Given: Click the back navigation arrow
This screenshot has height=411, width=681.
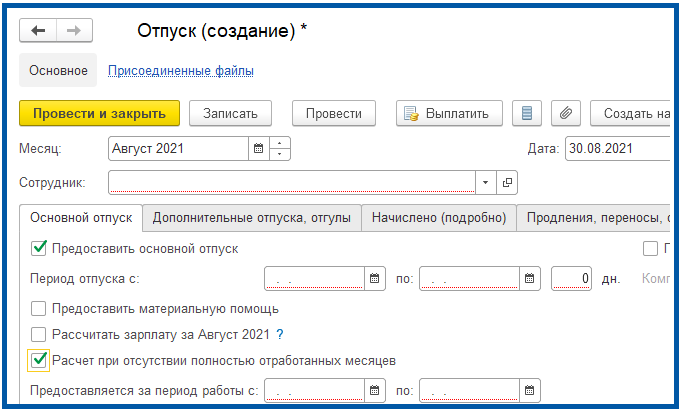Looking at the screenshot, I should 39,31.
